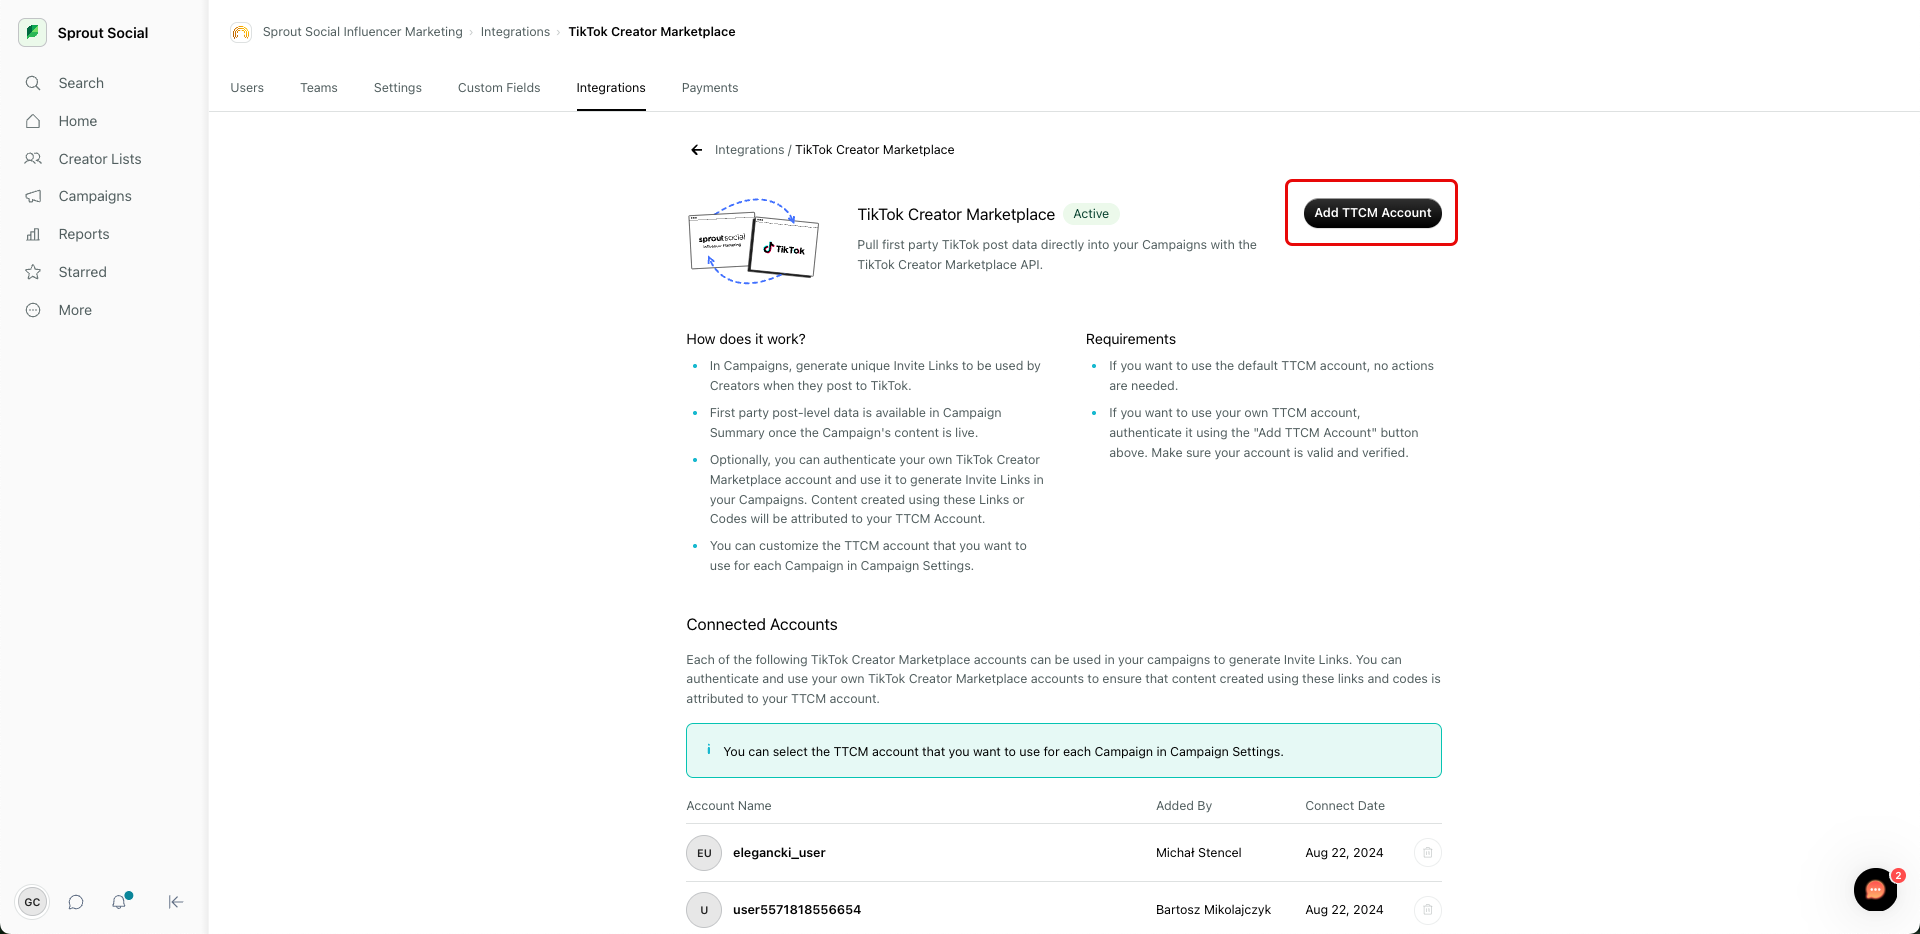Click Bartosz Mikolajczyk in the Added By column
This screenshot has height=934, width=1920.
[x=1213, y=910]
